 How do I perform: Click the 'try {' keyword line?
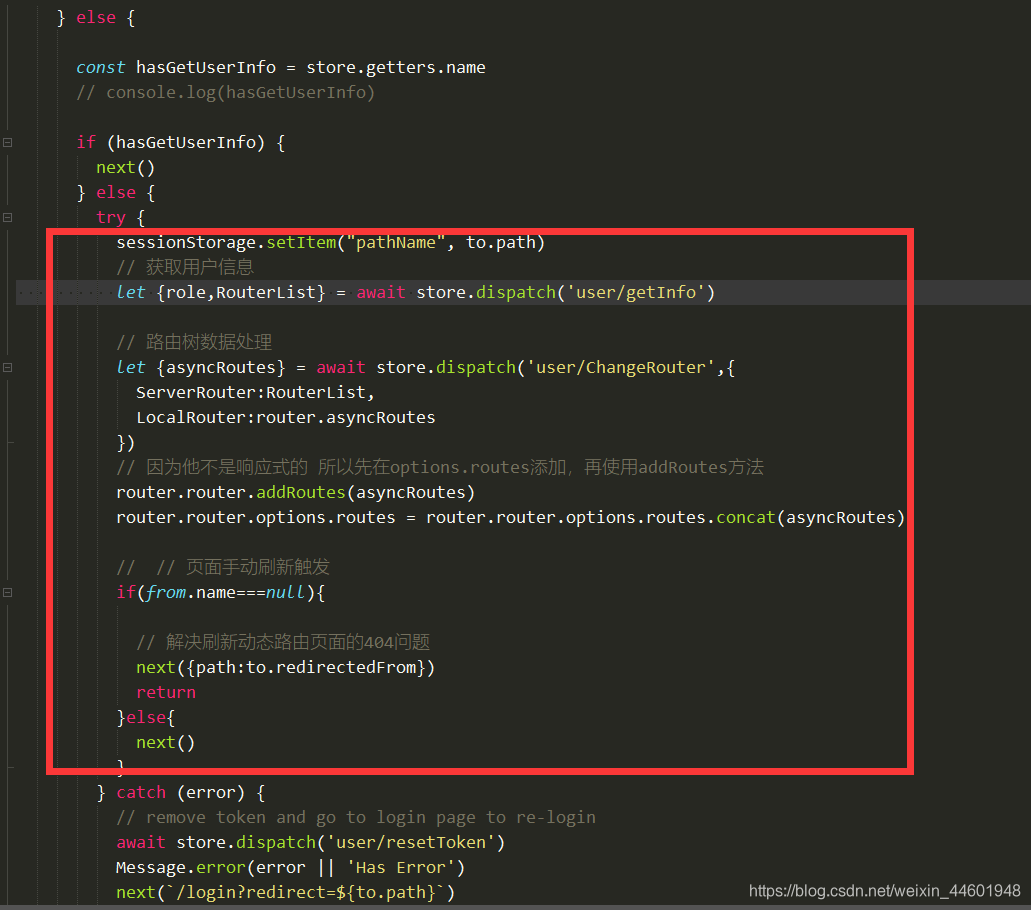click(x=121, y=217)
